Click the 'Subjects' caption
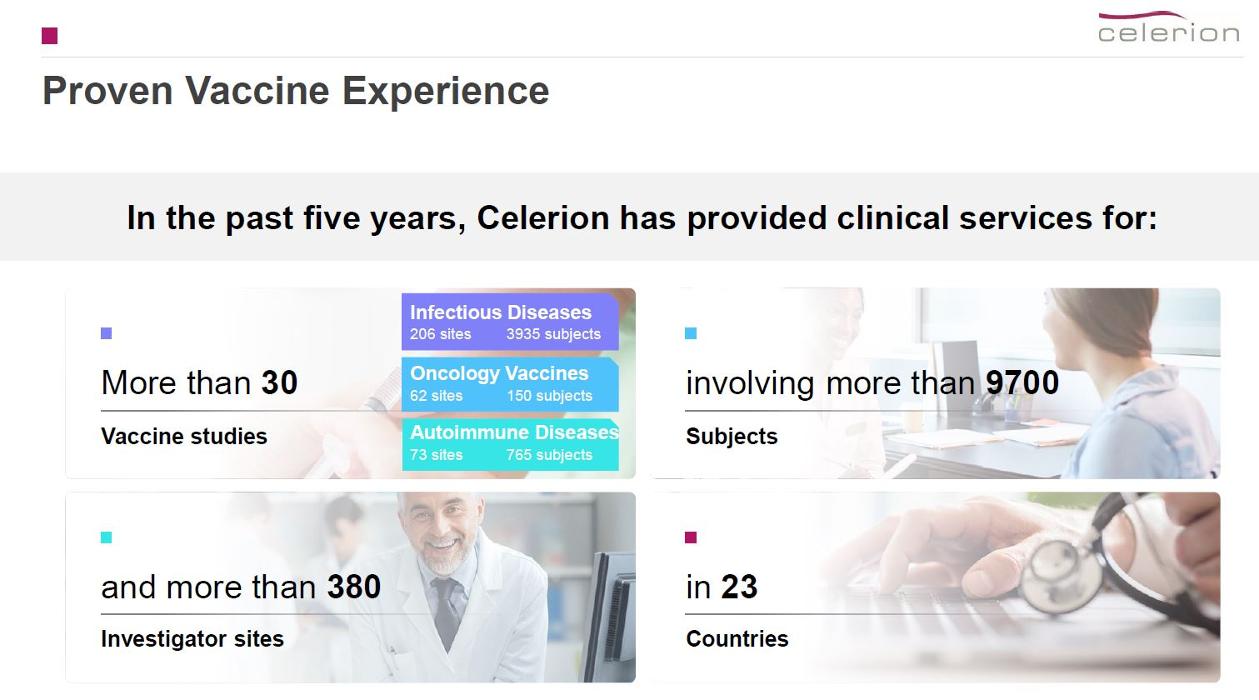The width and height of the screenshot is (1259, 700). click(x=731, y=436)
